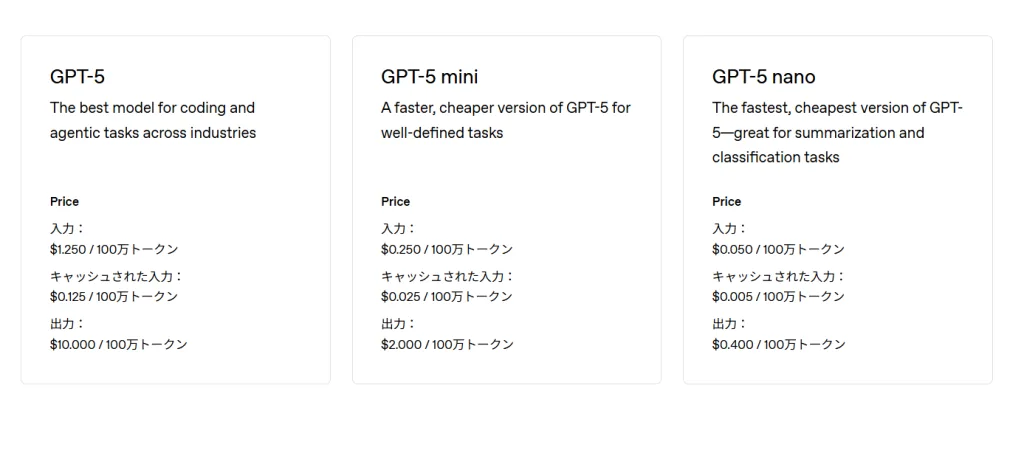Click the $0.250 input price for mini
The height and width of the screenshot is (450, 1024).
[x=447, y=249]
